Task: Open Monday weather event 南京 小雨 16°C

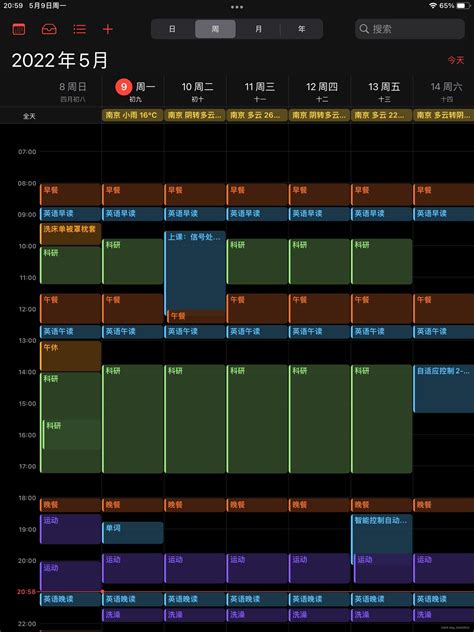Action: (132, 115)
